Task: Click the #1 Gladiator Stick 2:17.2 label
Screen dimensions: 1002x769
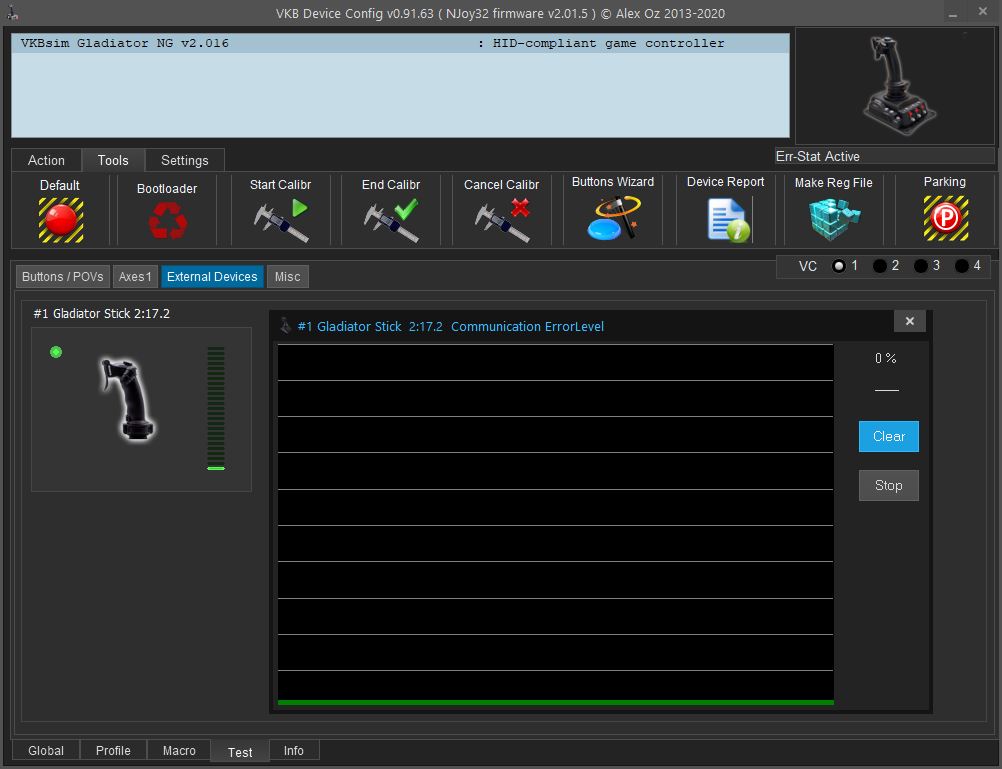Action: pos(102,314)
